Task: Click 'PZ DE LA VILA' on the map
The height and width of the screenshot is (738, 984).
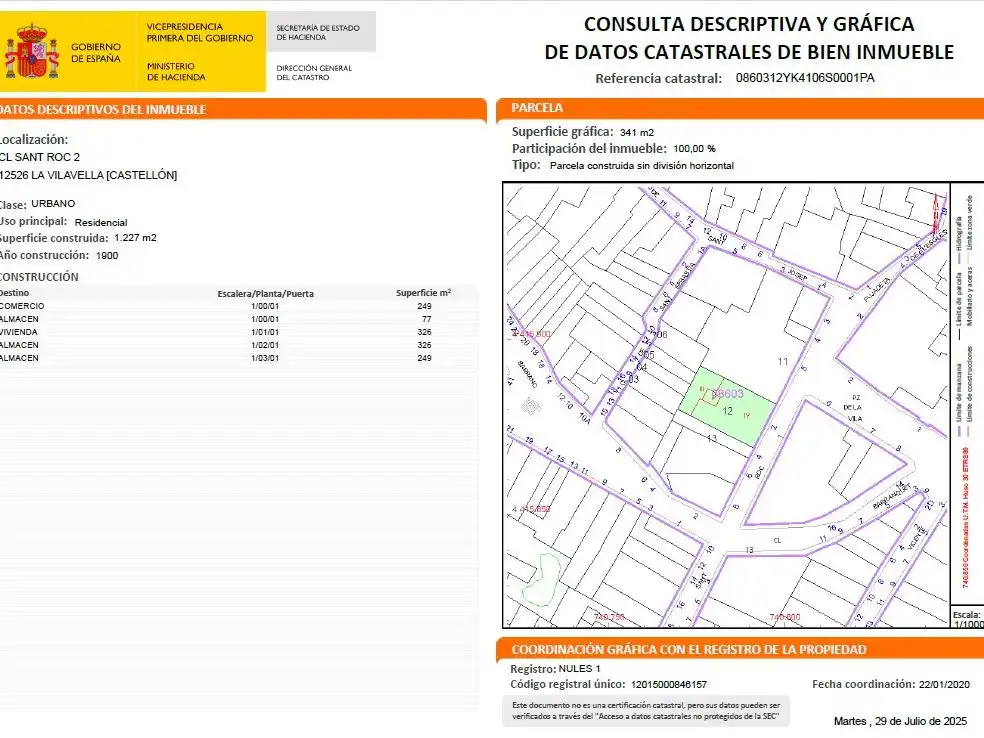Action: pyautogui.click(x=853, y=408)
